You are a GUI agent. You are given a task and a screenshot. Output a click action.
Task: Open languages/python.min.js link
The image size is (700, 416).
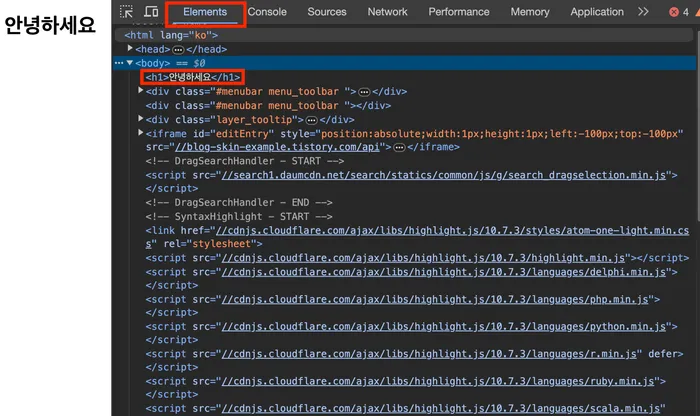pyautogui.click(x=444, y=327)
